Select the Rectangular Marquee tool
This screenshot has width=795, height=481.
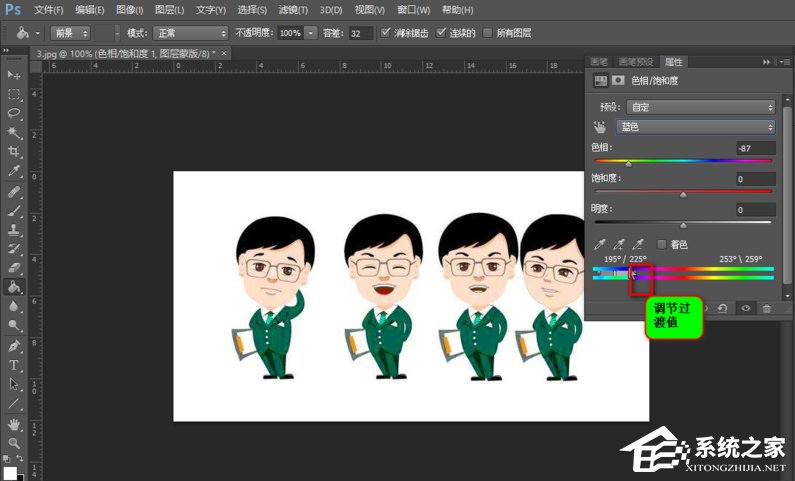click(14, 95)
